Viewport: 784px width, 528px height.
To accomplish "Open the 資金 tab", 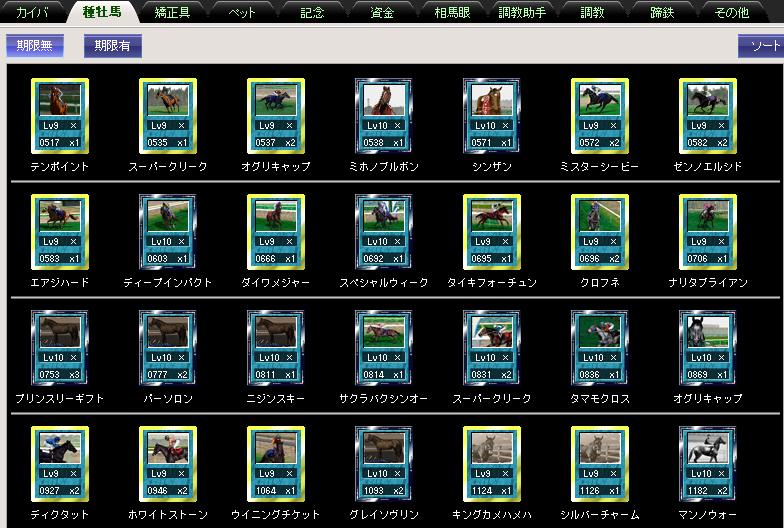I will [382, 12].
